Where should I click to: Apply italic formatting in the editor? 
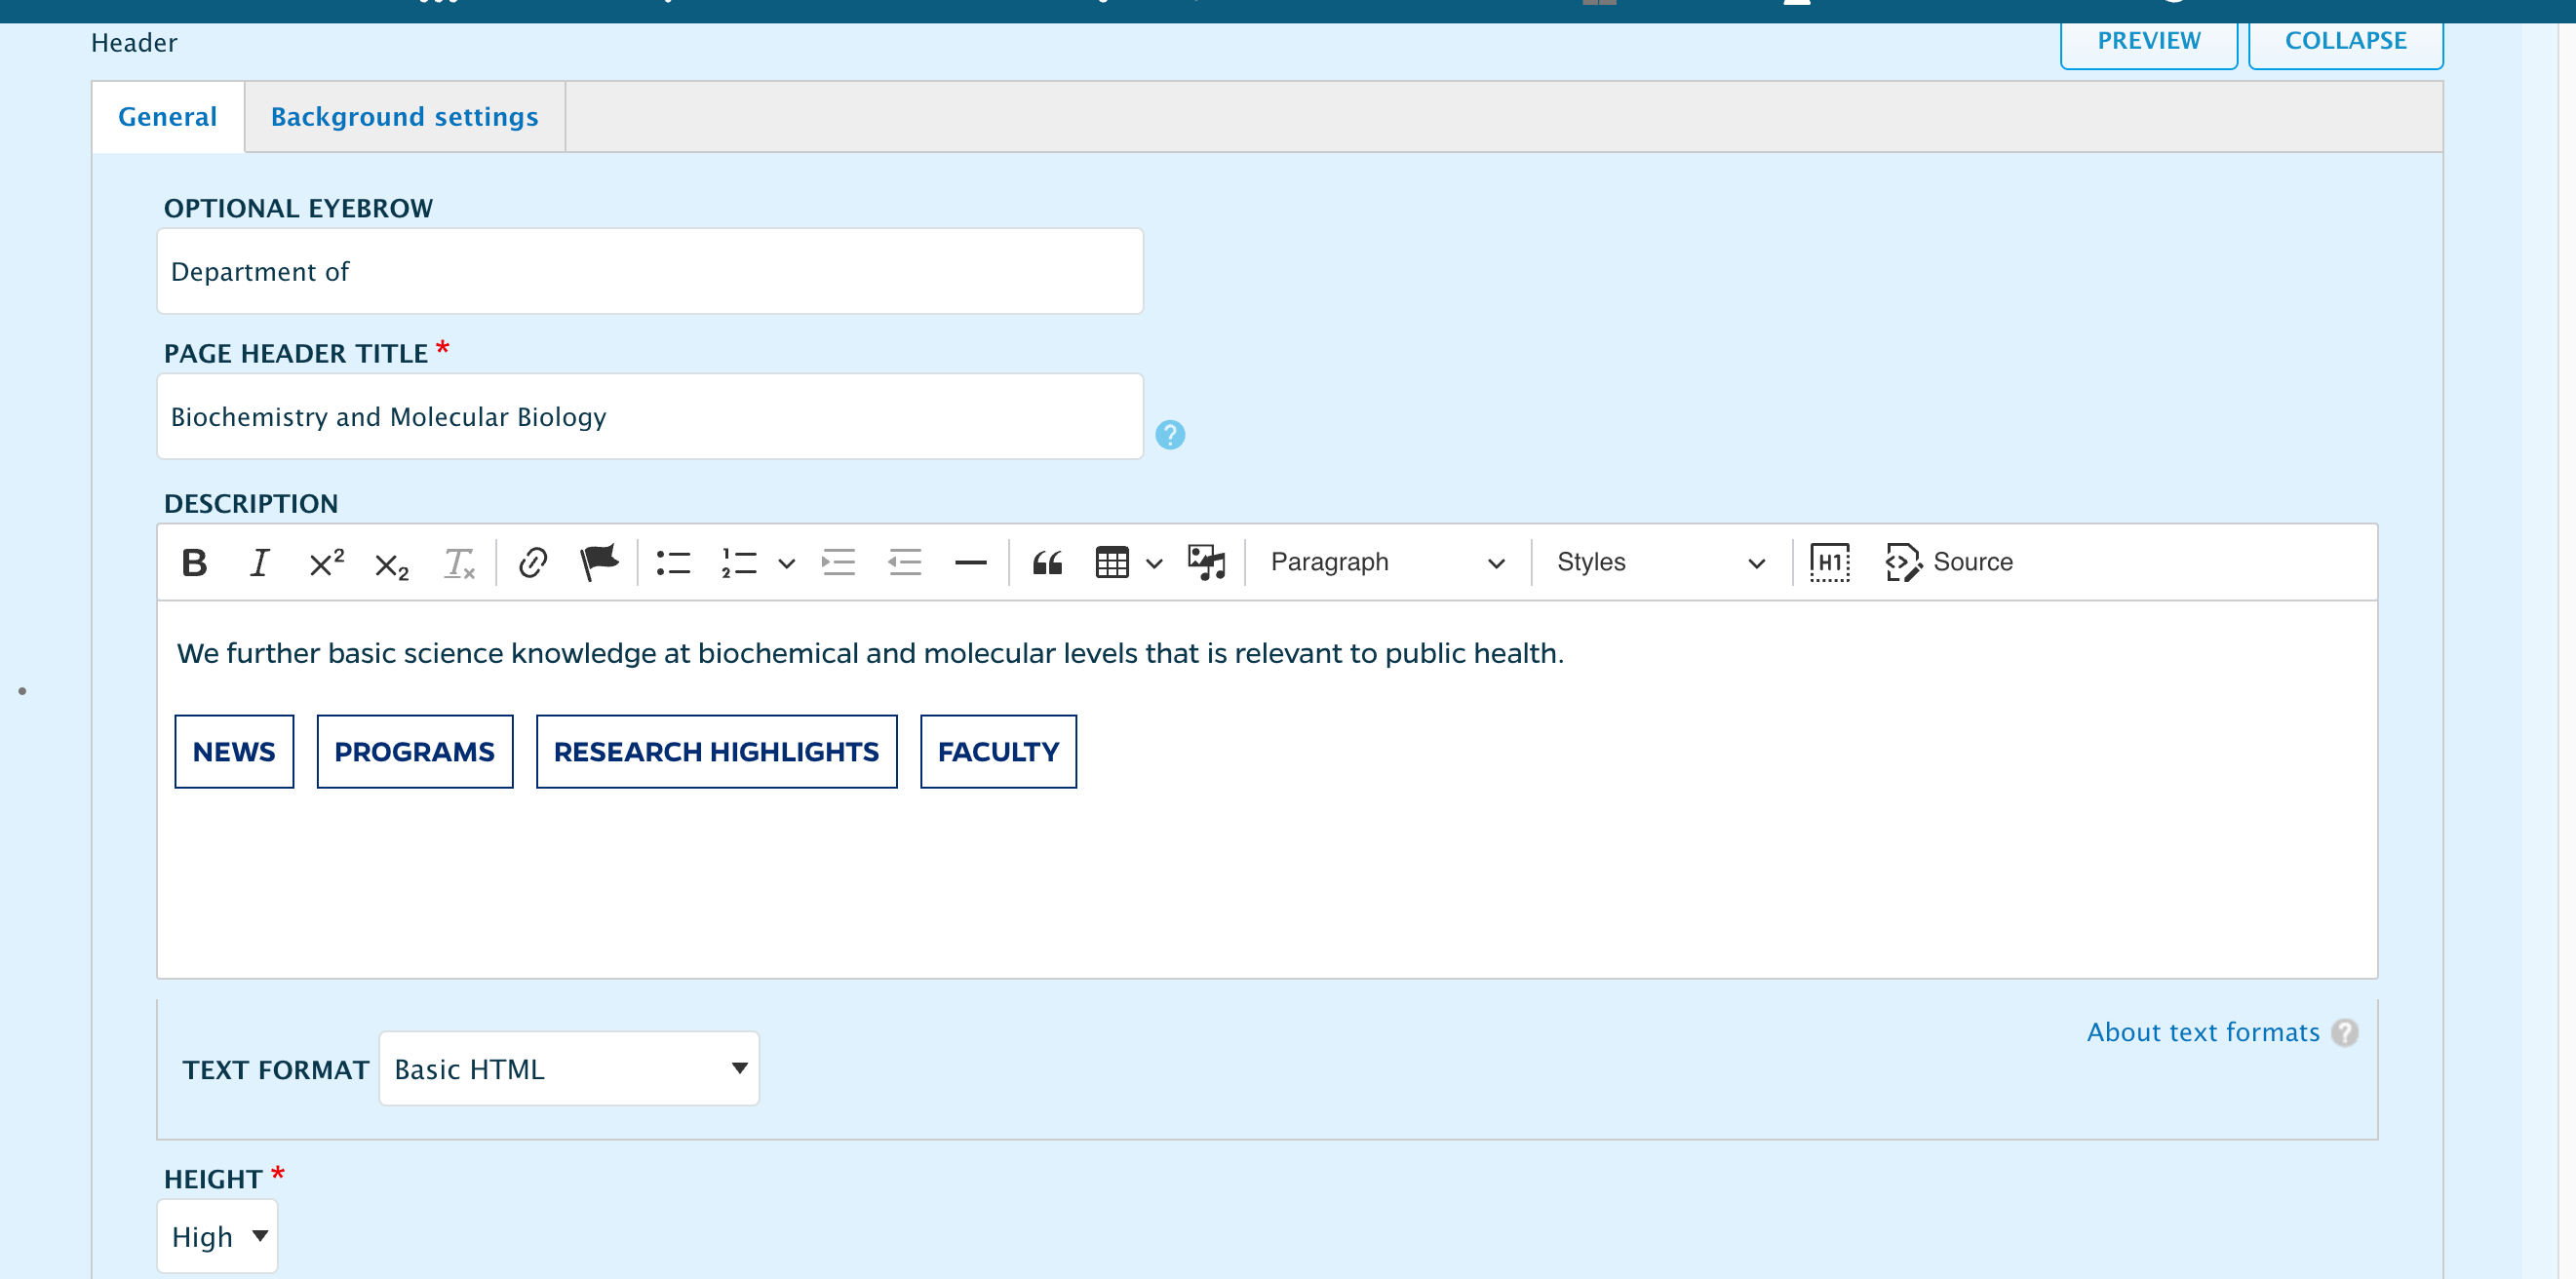pyautogui.click(x=259, y=563)
